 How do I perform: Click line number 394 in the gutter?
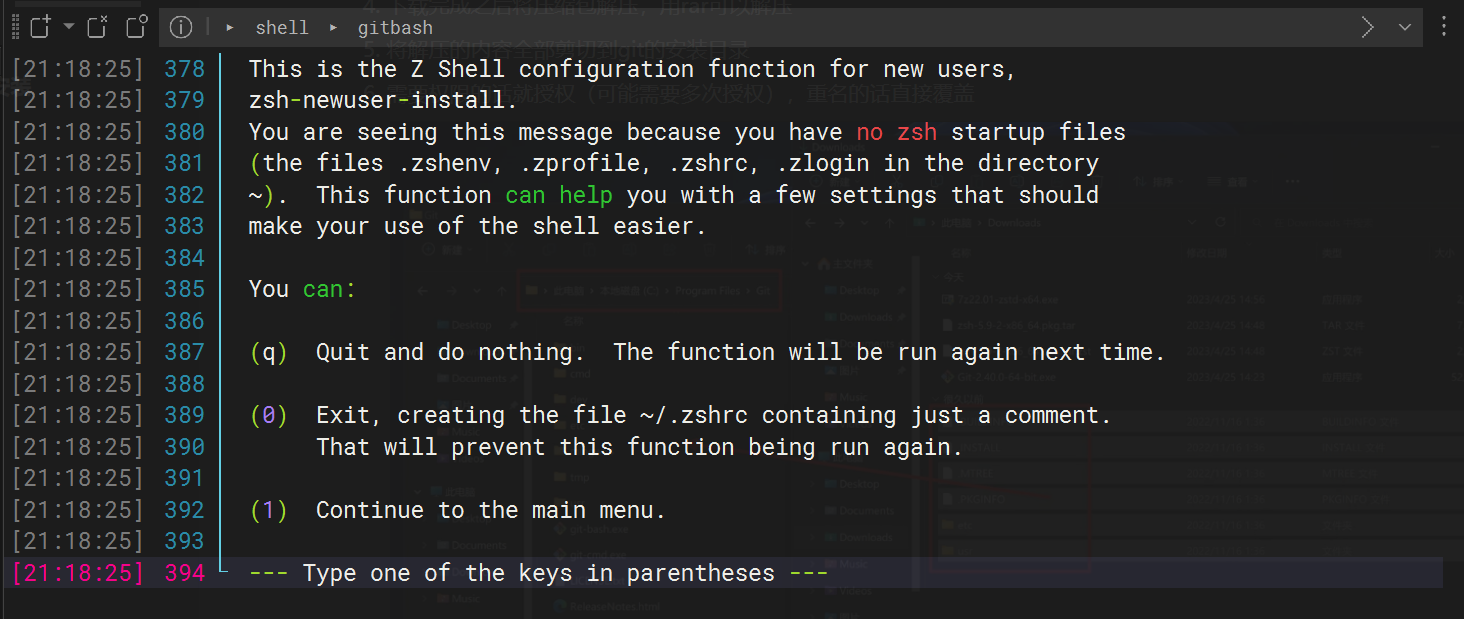pyautogui.click(x=185, y=573)
